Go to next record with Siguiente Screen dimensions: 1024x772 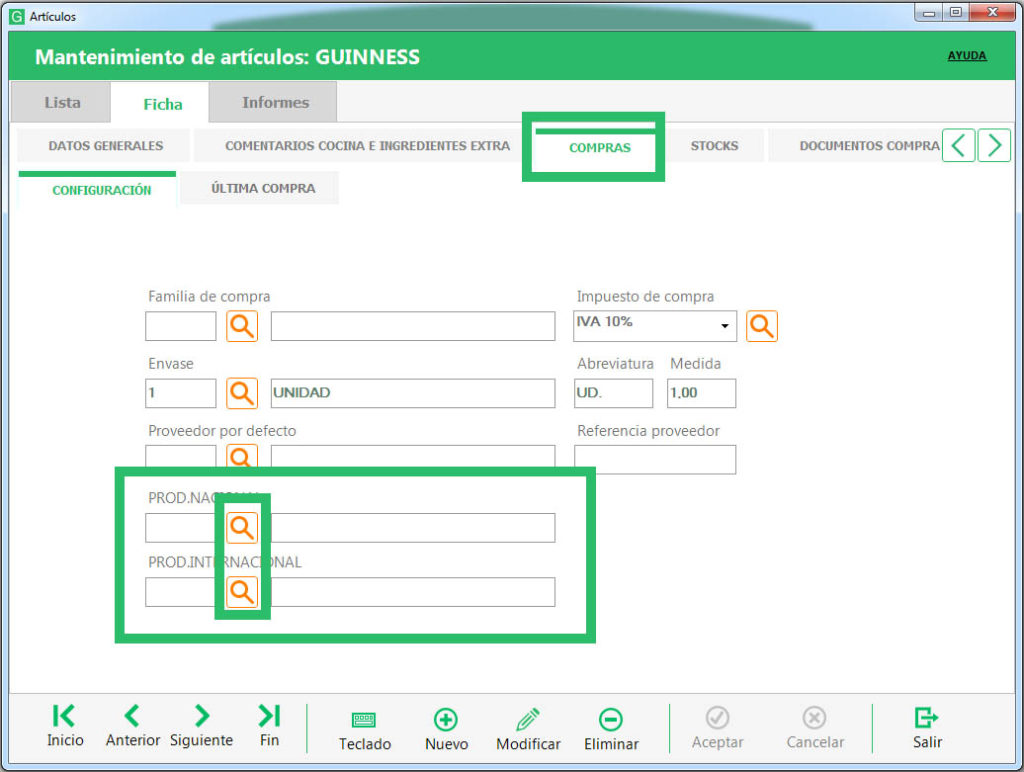[201, 726]
